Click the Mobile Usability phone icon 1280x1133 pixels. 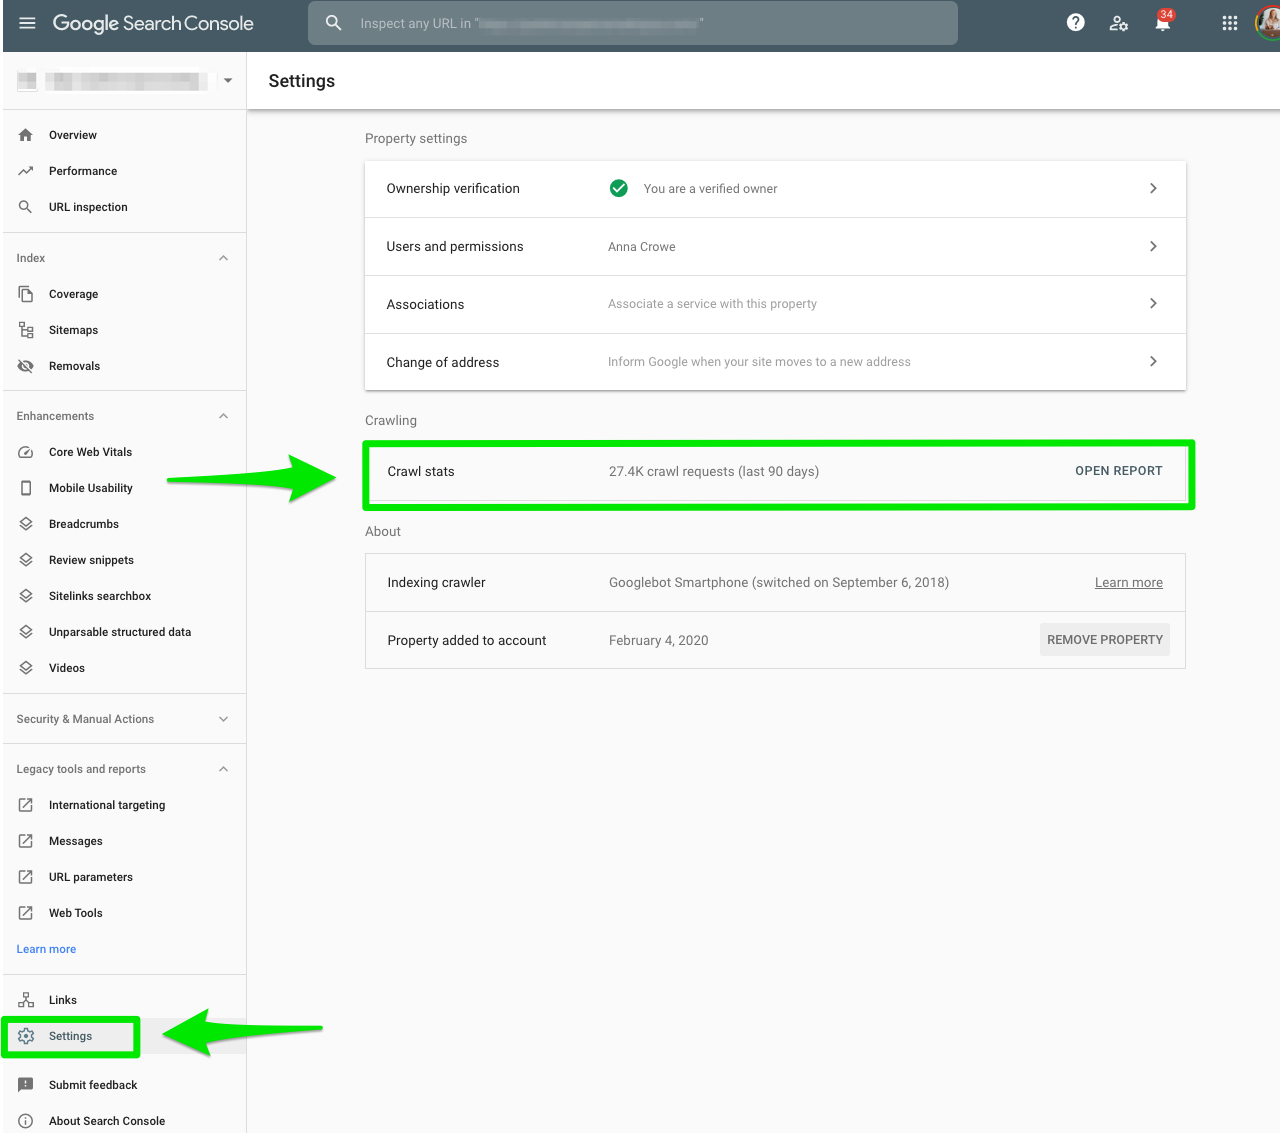(26, 488)
